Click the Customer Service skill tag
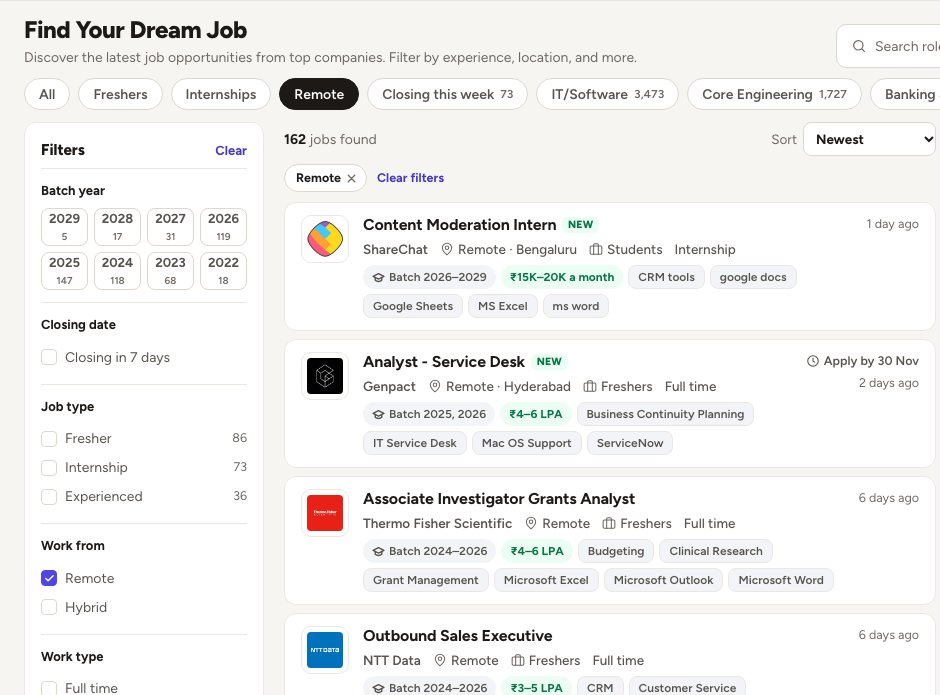This screenshot has width=940, height=695. pos(687,688)
